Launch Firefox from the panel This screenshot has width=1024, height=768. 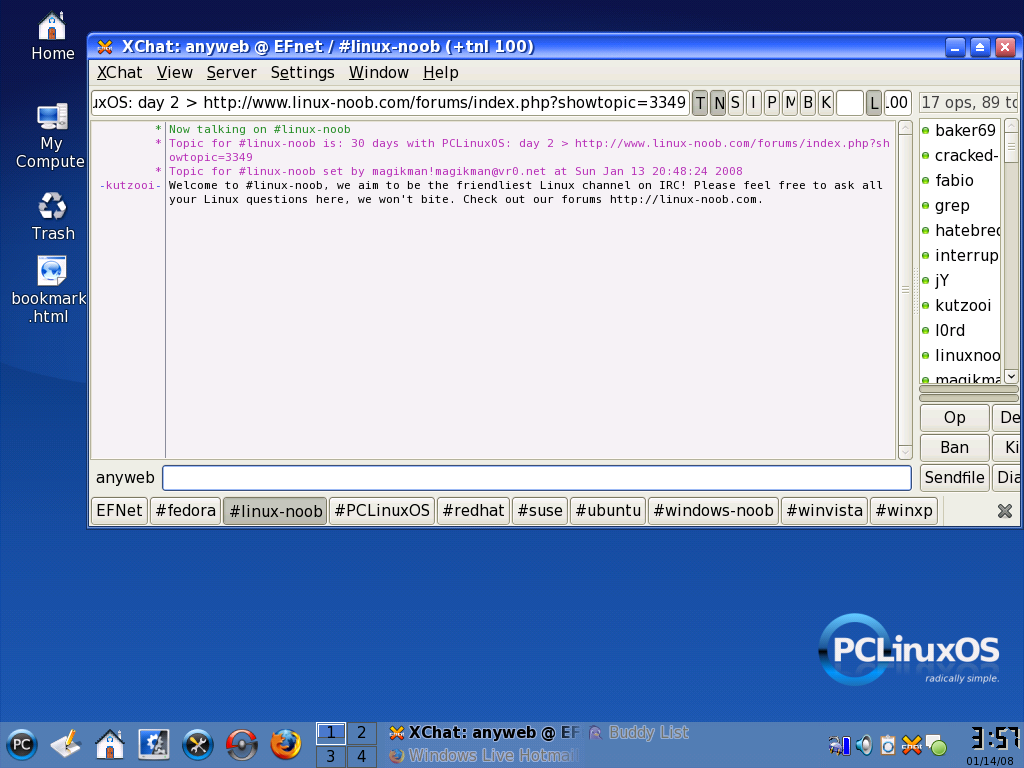[x=286, y=744]
